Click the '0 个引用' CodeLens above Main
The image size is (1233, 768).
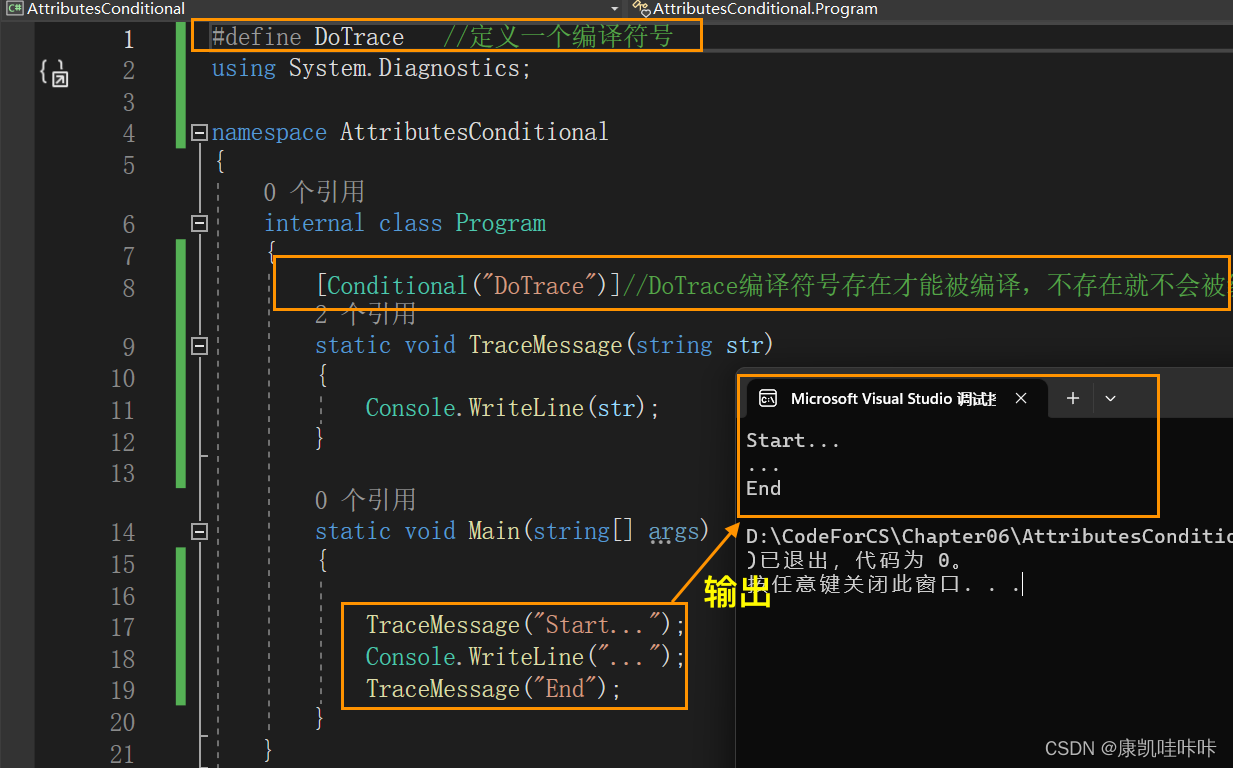pos(365,500)
